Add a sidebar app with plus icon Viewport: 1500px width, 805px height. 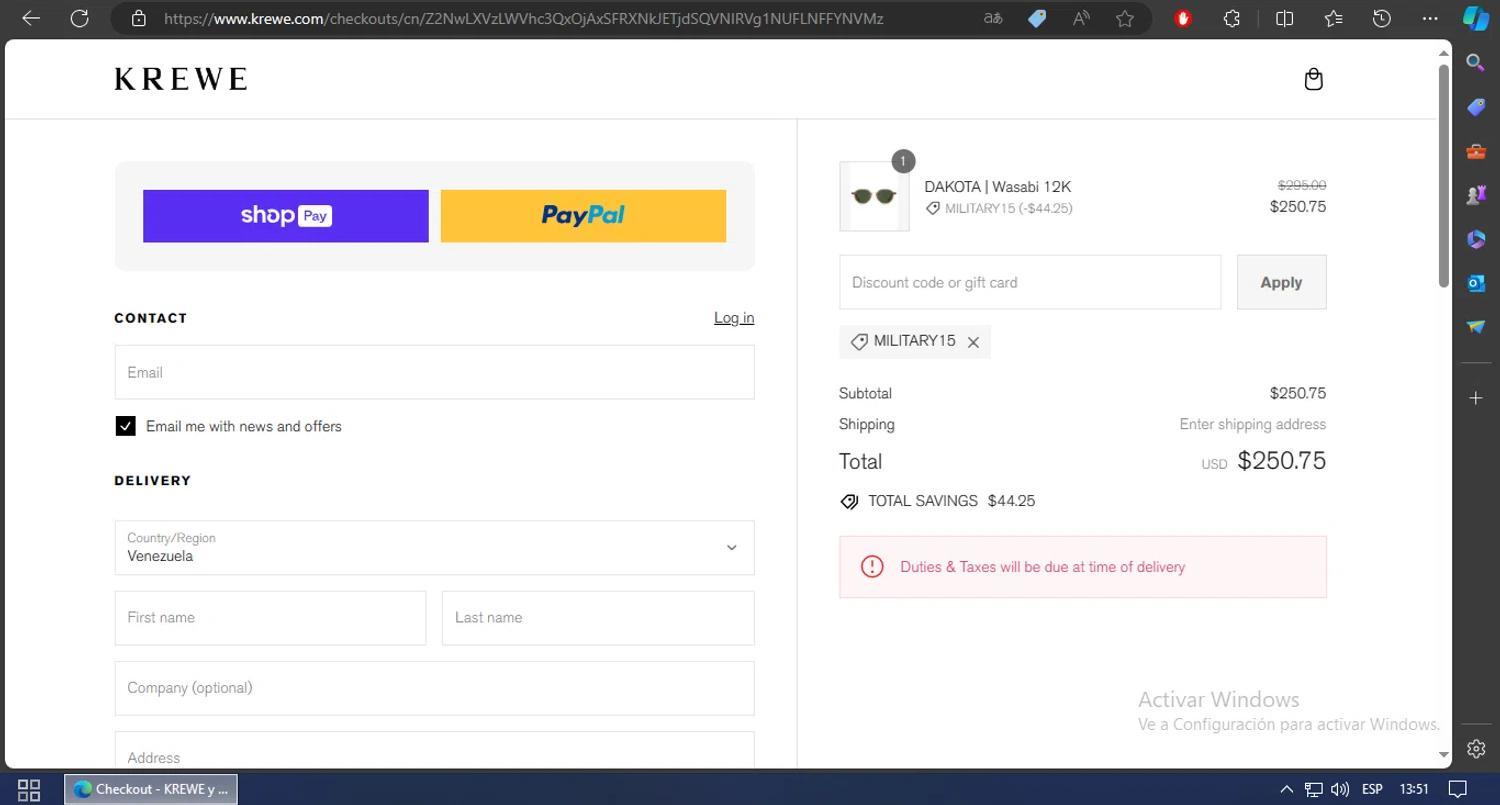click(x=1476, y=398)
